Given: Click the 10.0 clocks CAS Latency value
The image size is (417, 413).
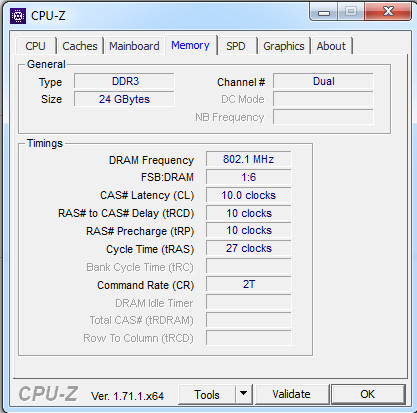Looking at the screenshot, I should tap(249, 195).
